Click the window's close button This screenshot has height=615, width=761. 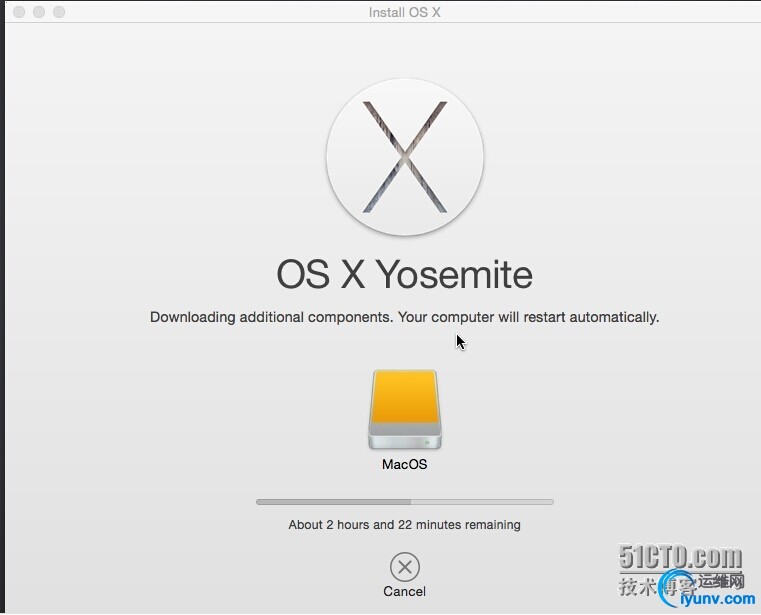19,12
